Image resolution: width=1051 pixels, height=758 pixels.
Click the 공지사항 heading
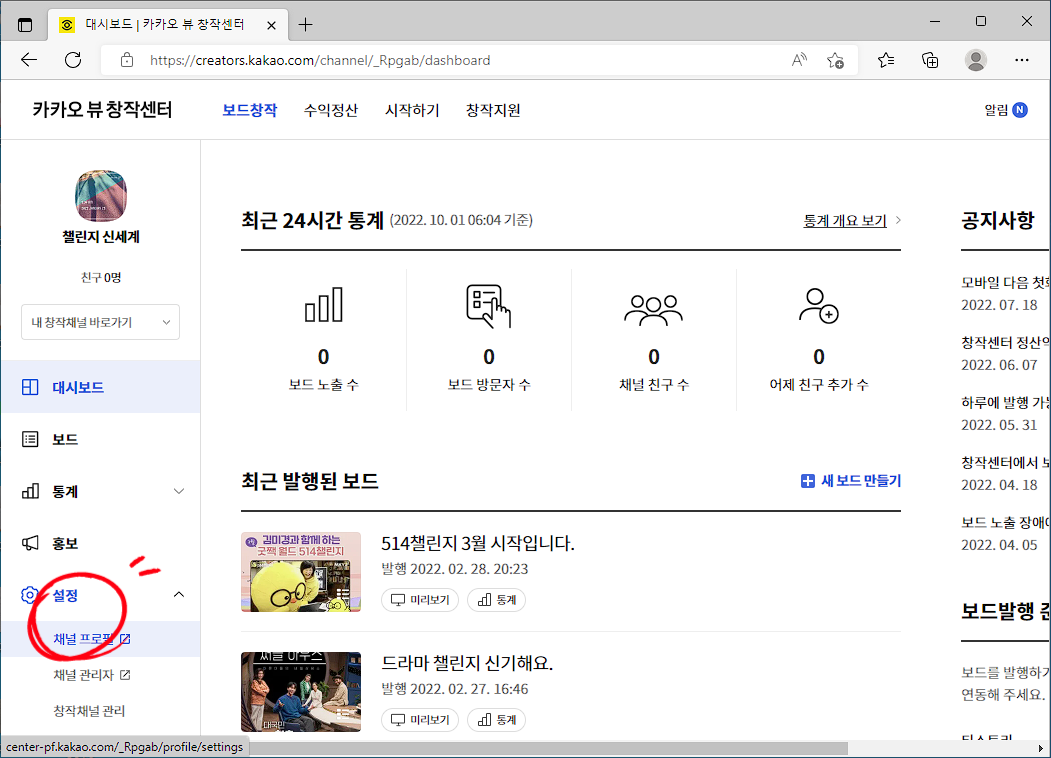coord(998,220)
